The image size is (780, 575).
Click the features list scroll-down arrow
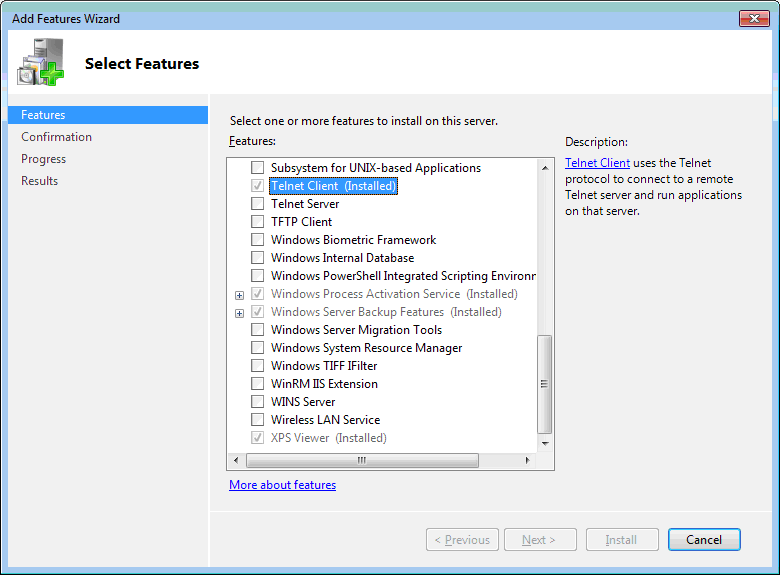(545, 443)
